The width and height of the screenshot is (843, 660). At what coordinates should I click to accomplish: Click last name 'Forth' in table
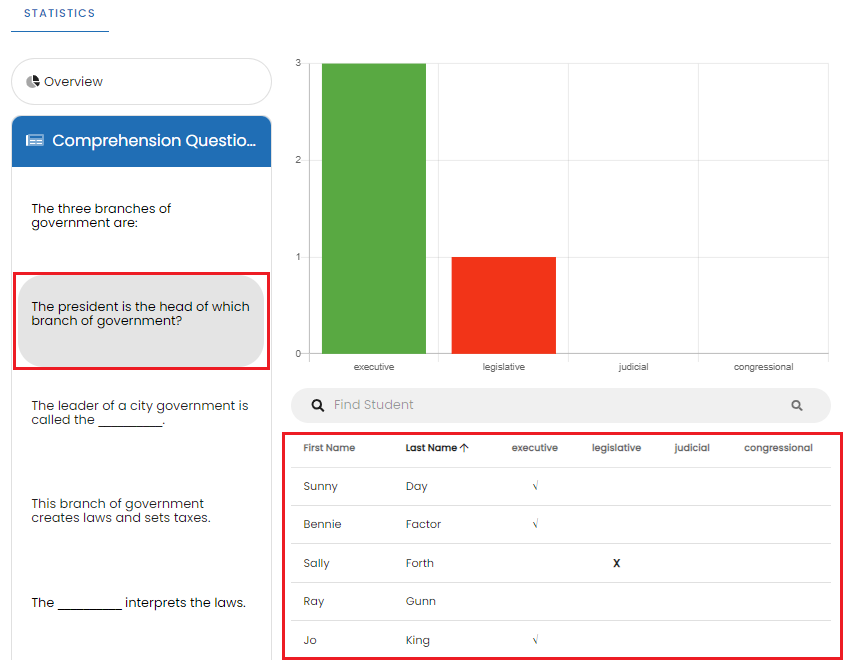click(419, 563)
